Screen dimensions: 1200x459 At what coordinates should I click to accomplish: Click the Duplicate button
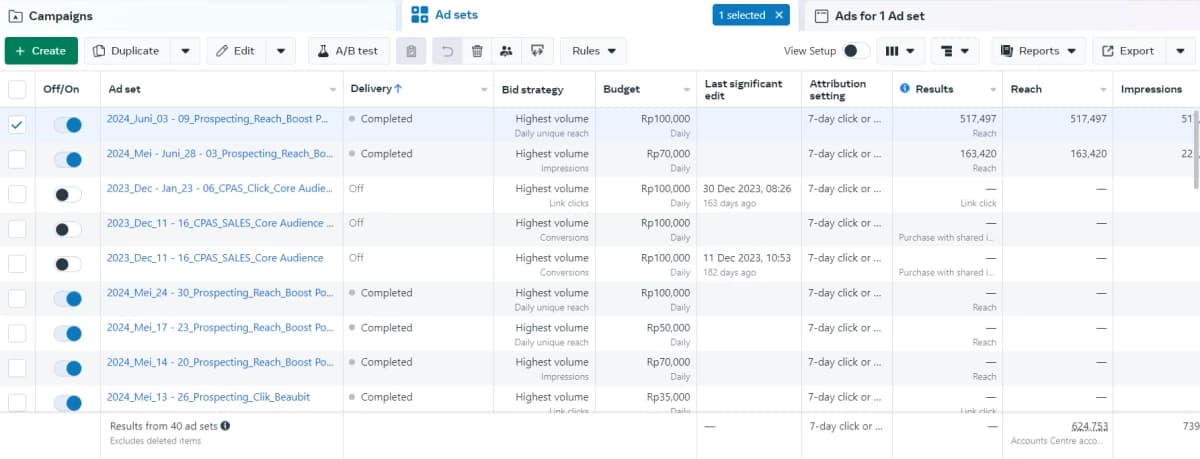126,51
